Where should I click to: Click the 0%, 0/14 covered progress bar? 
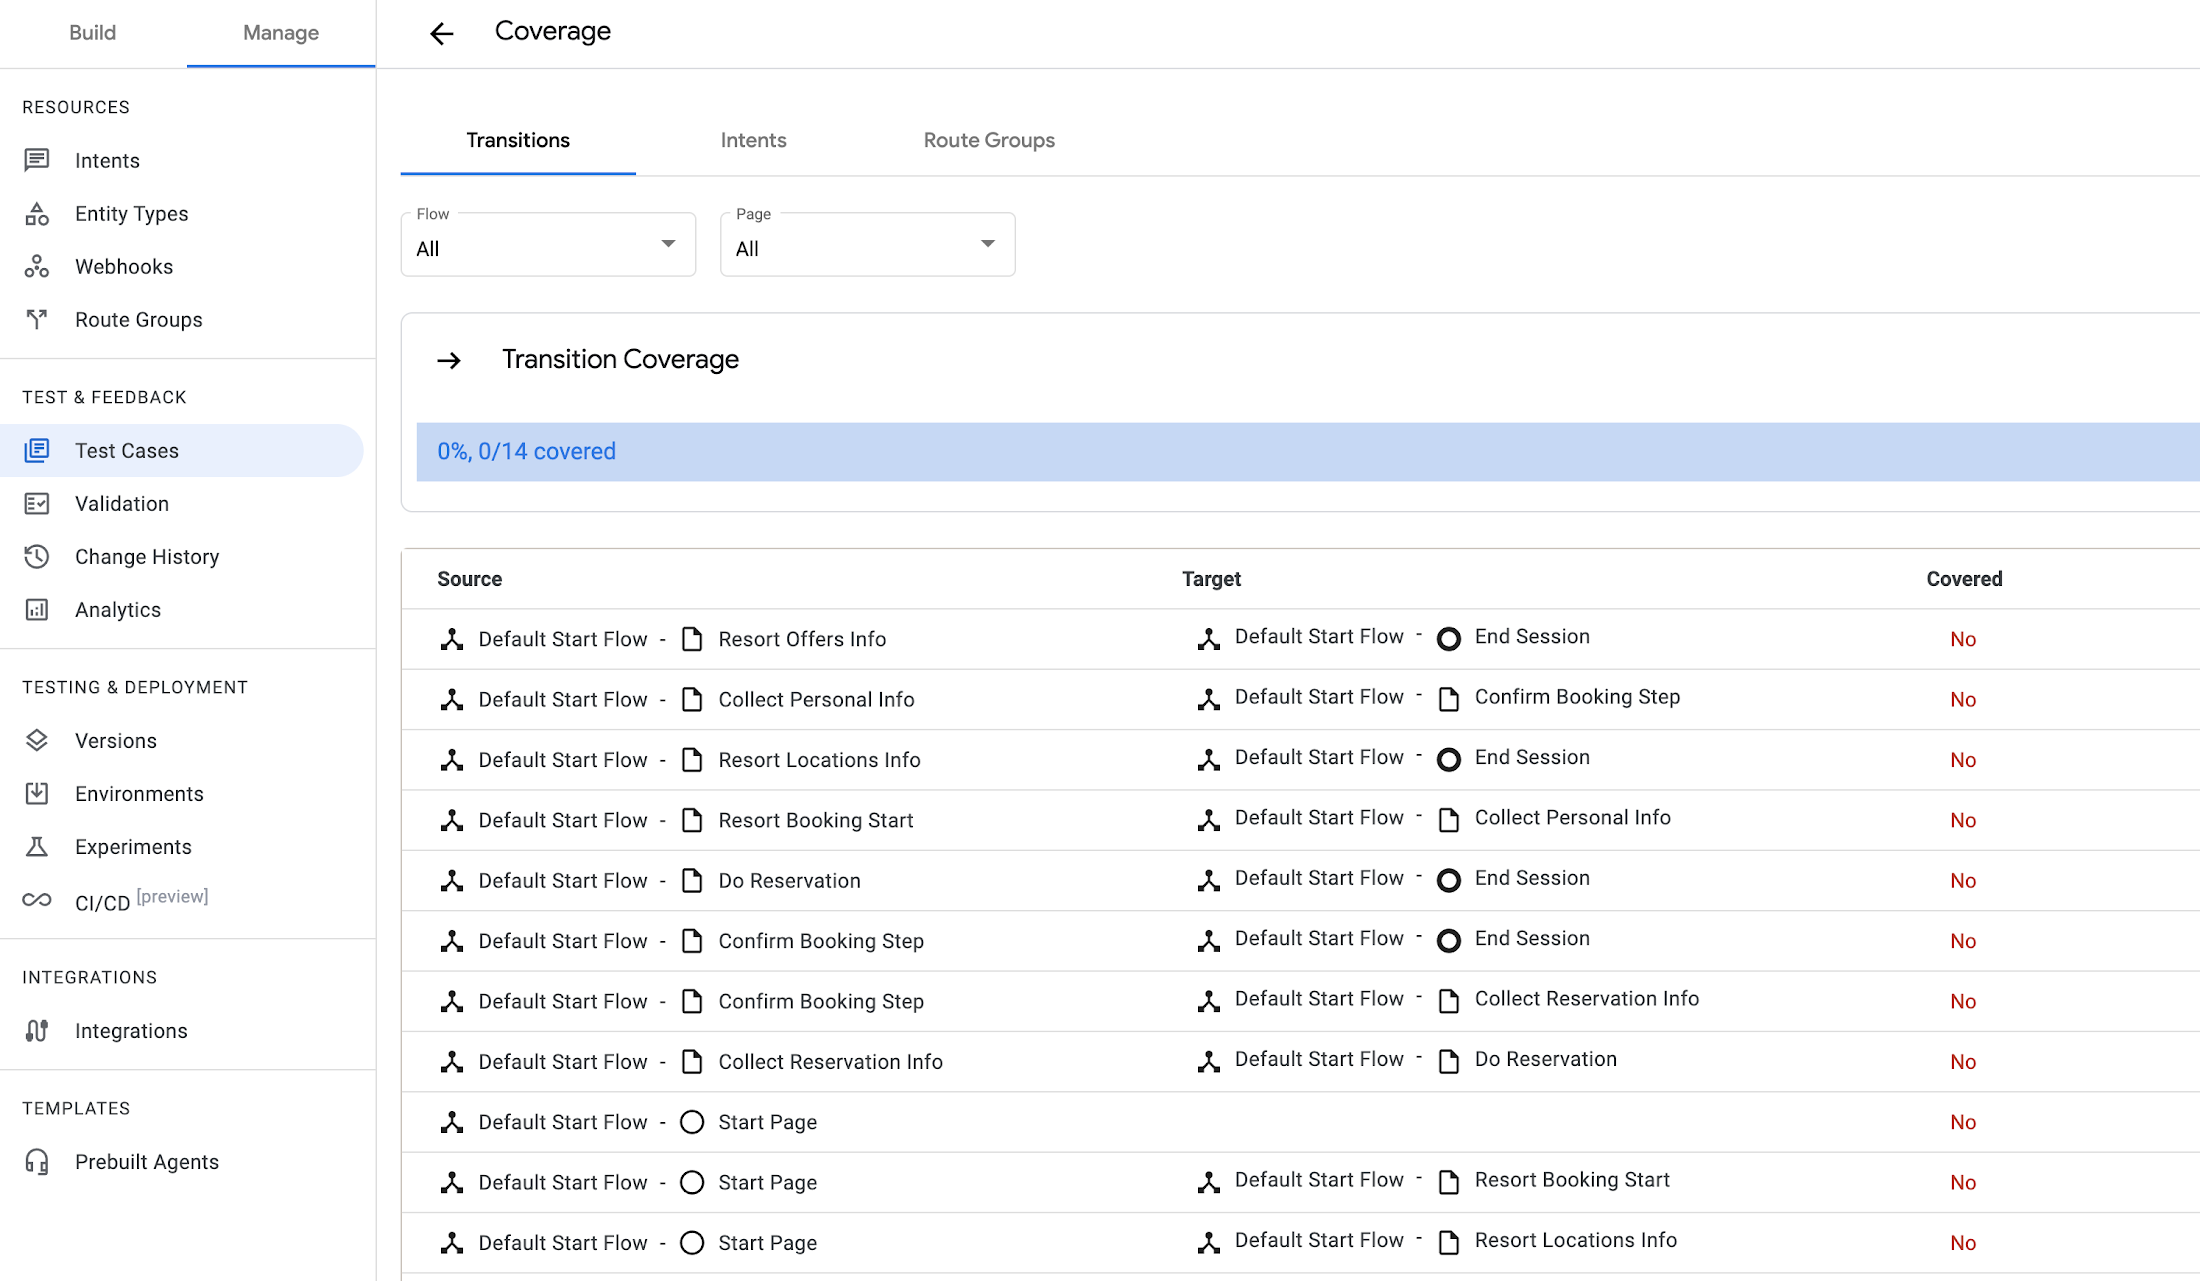(1302, 451)
